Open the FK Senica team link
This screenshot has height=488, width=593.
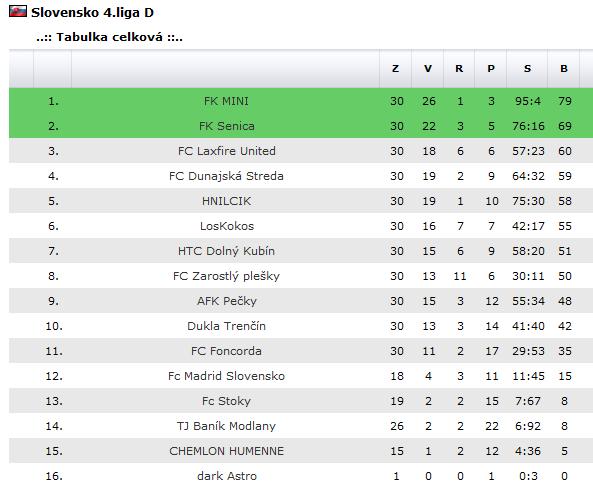pos(227,126)
